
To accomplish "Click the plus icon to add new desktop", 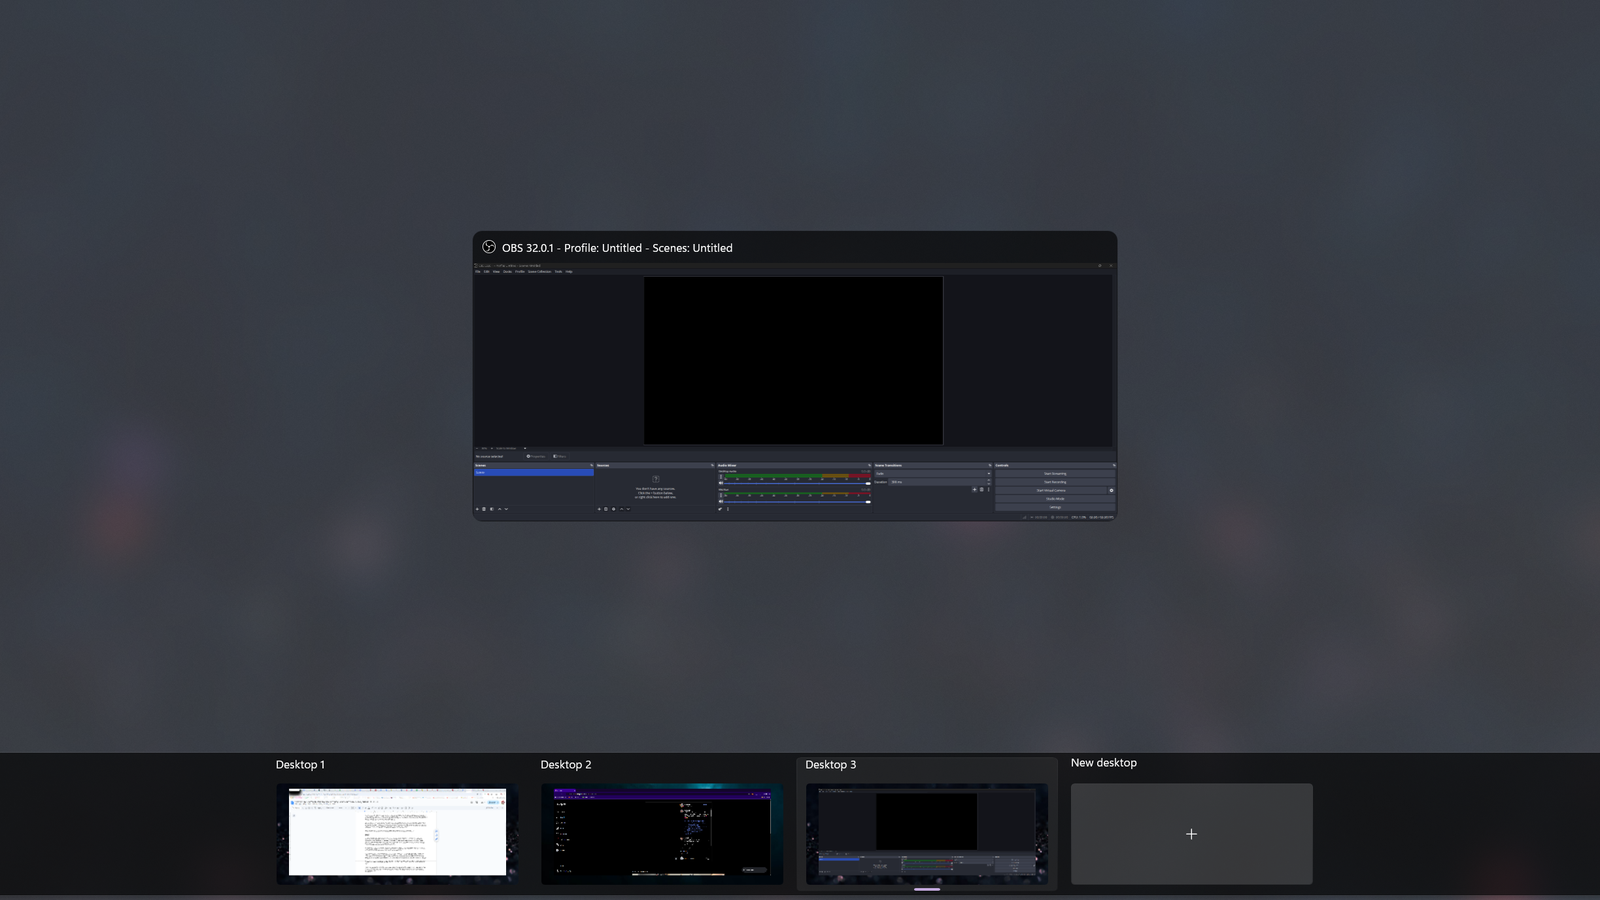I will coord(1191,834).
